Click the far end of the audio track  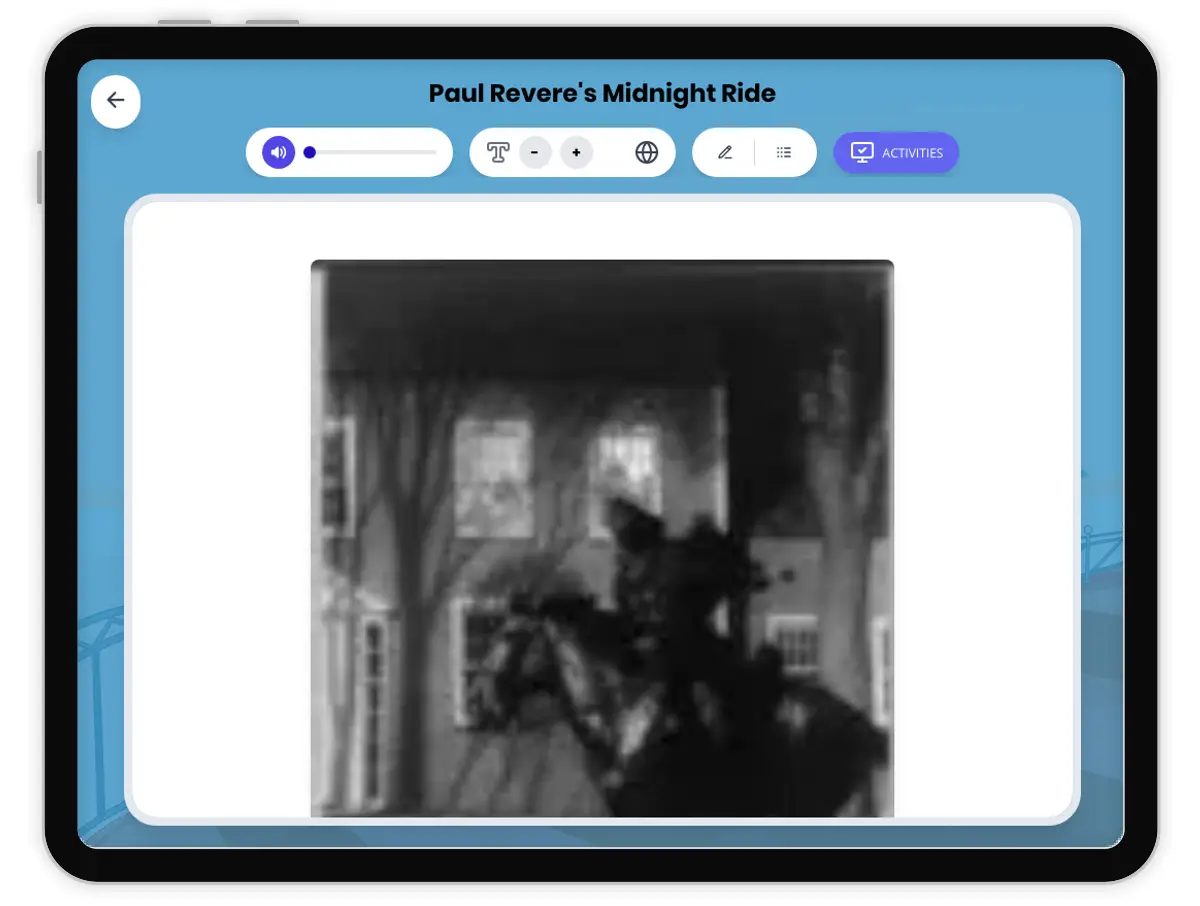(x=434, y=153)
